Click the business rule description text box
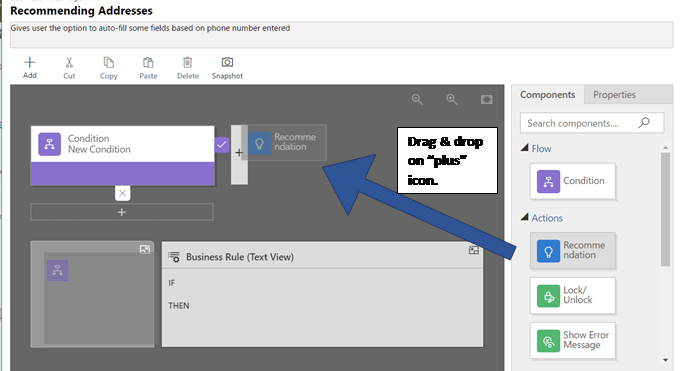This screenshot has height=371, width=680. tap(342, 35)
